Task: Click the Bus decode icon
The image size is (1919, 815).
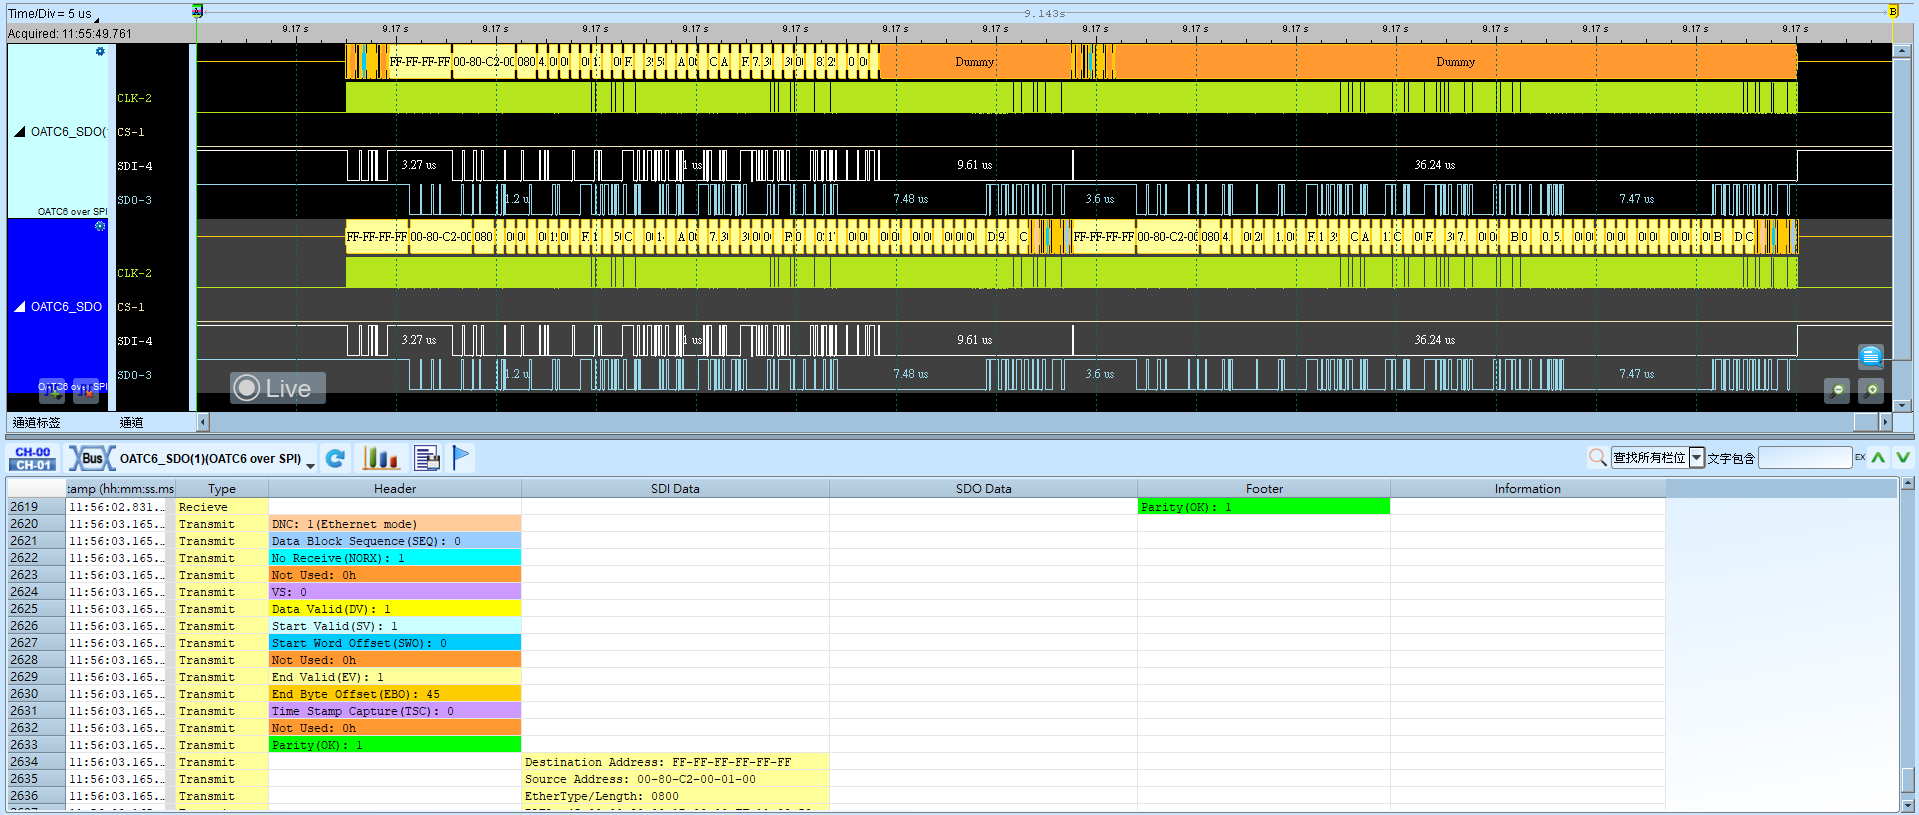Action: tap(91, 458)
